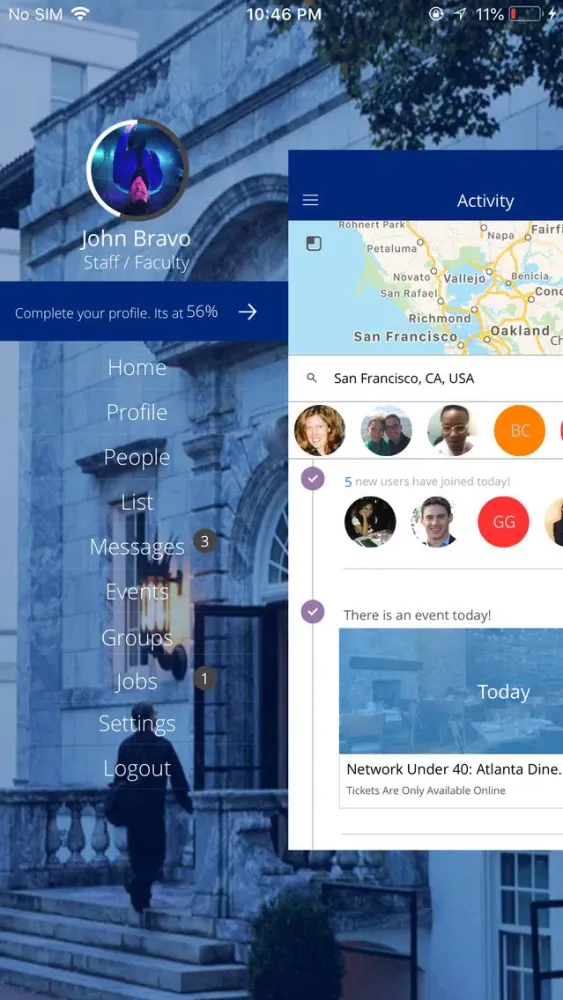Tap the 5 new users have joined text
563x1000 pixels.
point(427,482)
